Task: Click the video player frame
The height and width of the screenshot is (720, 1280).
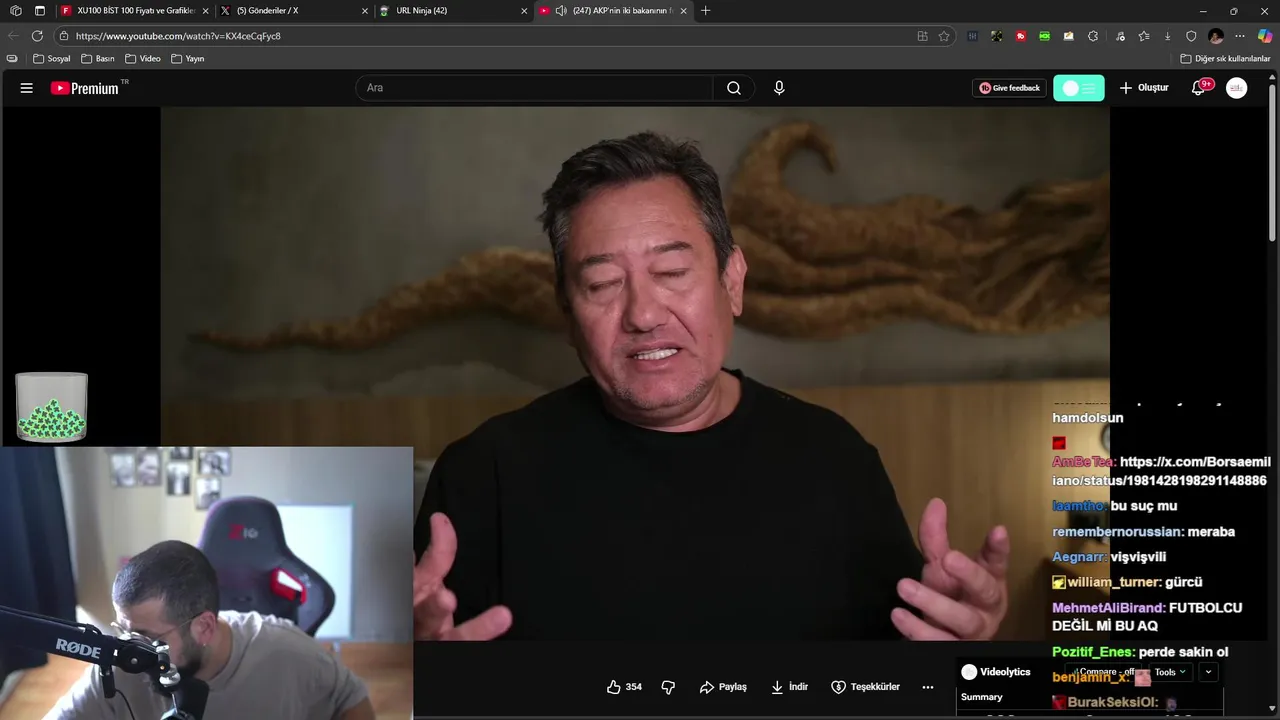Action: point(635,373)
